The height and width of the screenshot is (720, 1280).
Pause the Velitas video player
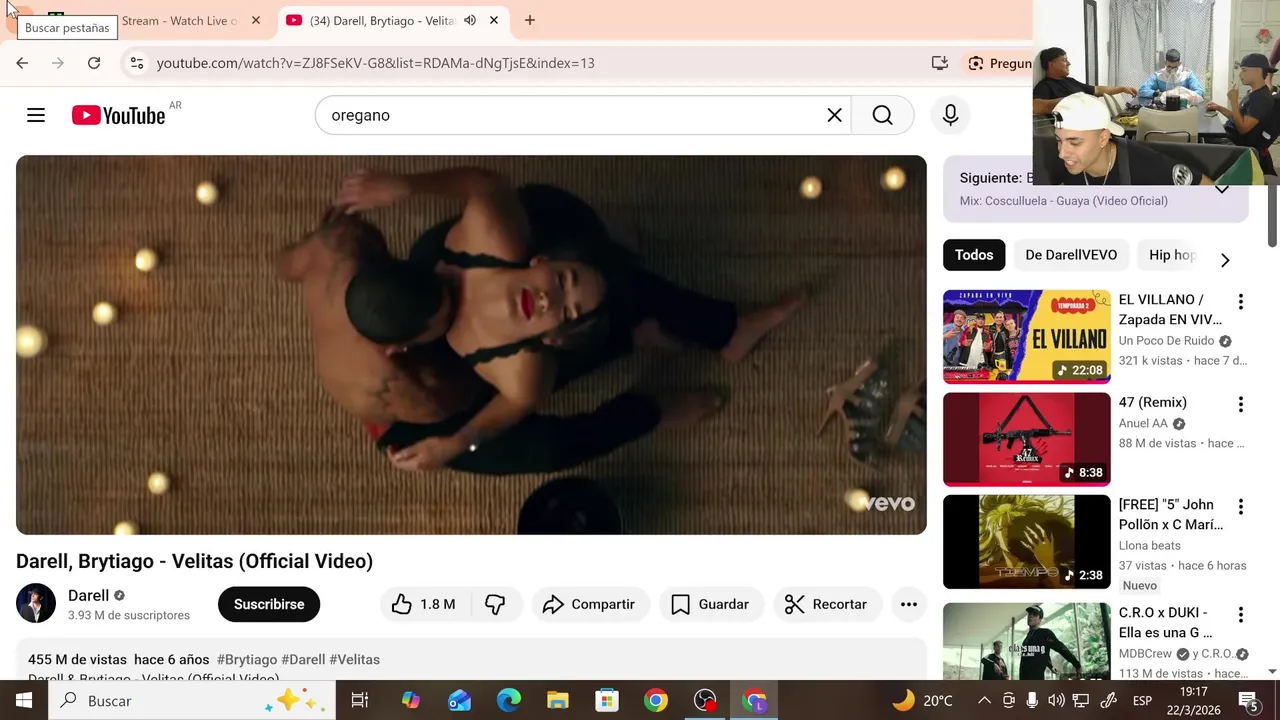471,345
